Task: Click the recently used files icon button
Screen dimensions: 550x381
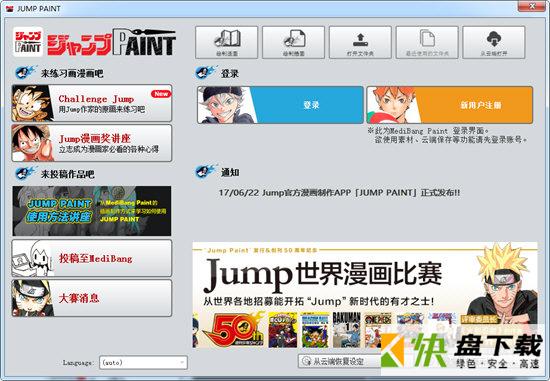Action: click(427, 42)
